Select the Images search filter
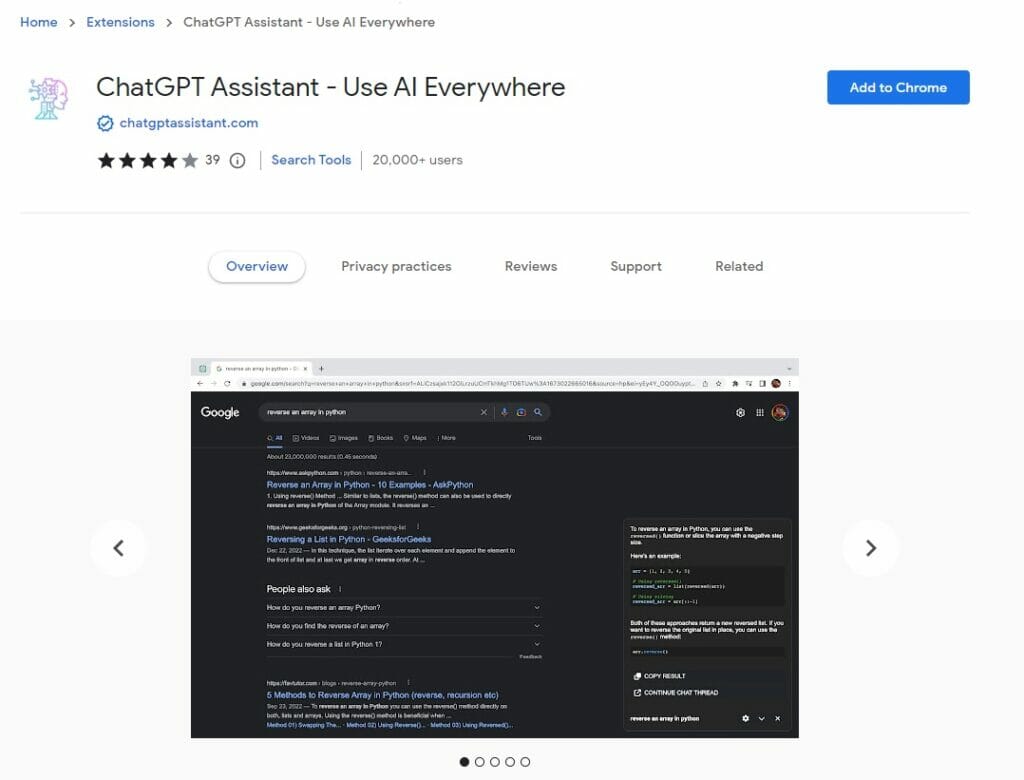This screenshot has width=1024, height=780. [x=344, y=438]
